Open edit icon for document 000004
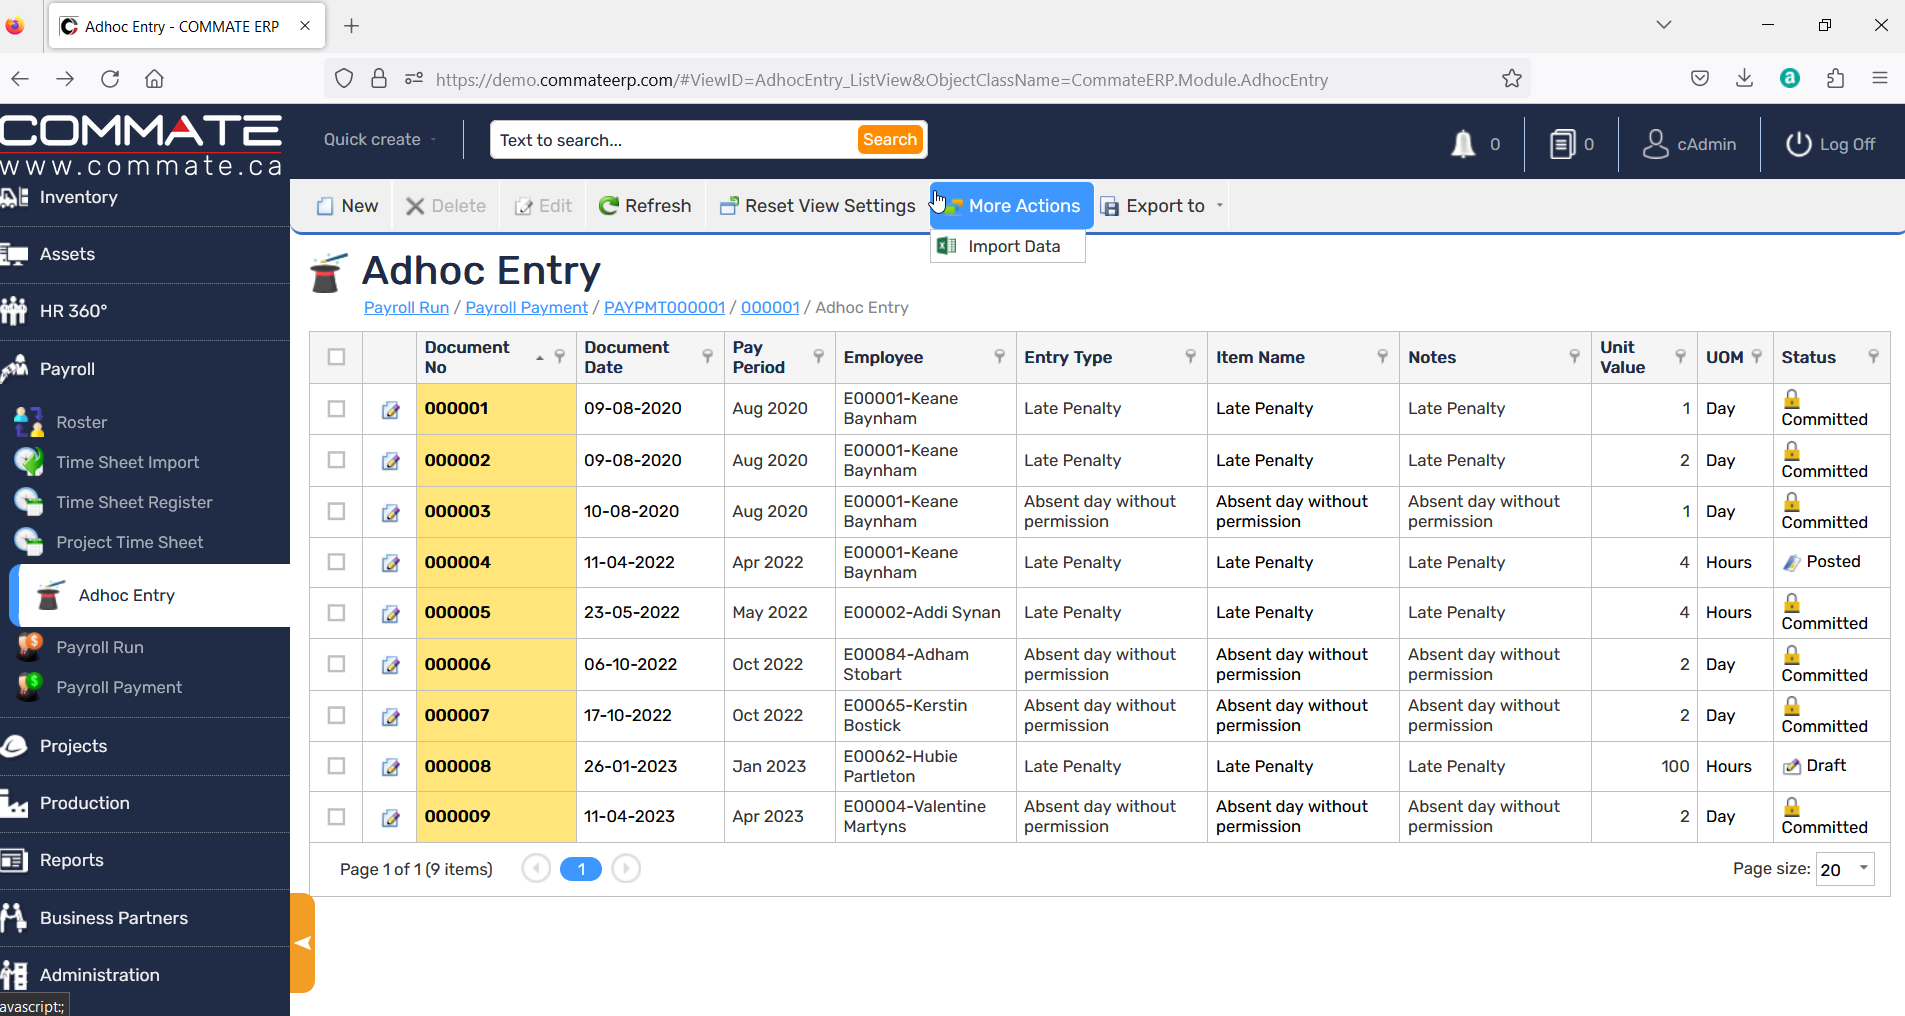Image resolution: width=1905 pixels, height=1016 pixels. tap(390, 564)
